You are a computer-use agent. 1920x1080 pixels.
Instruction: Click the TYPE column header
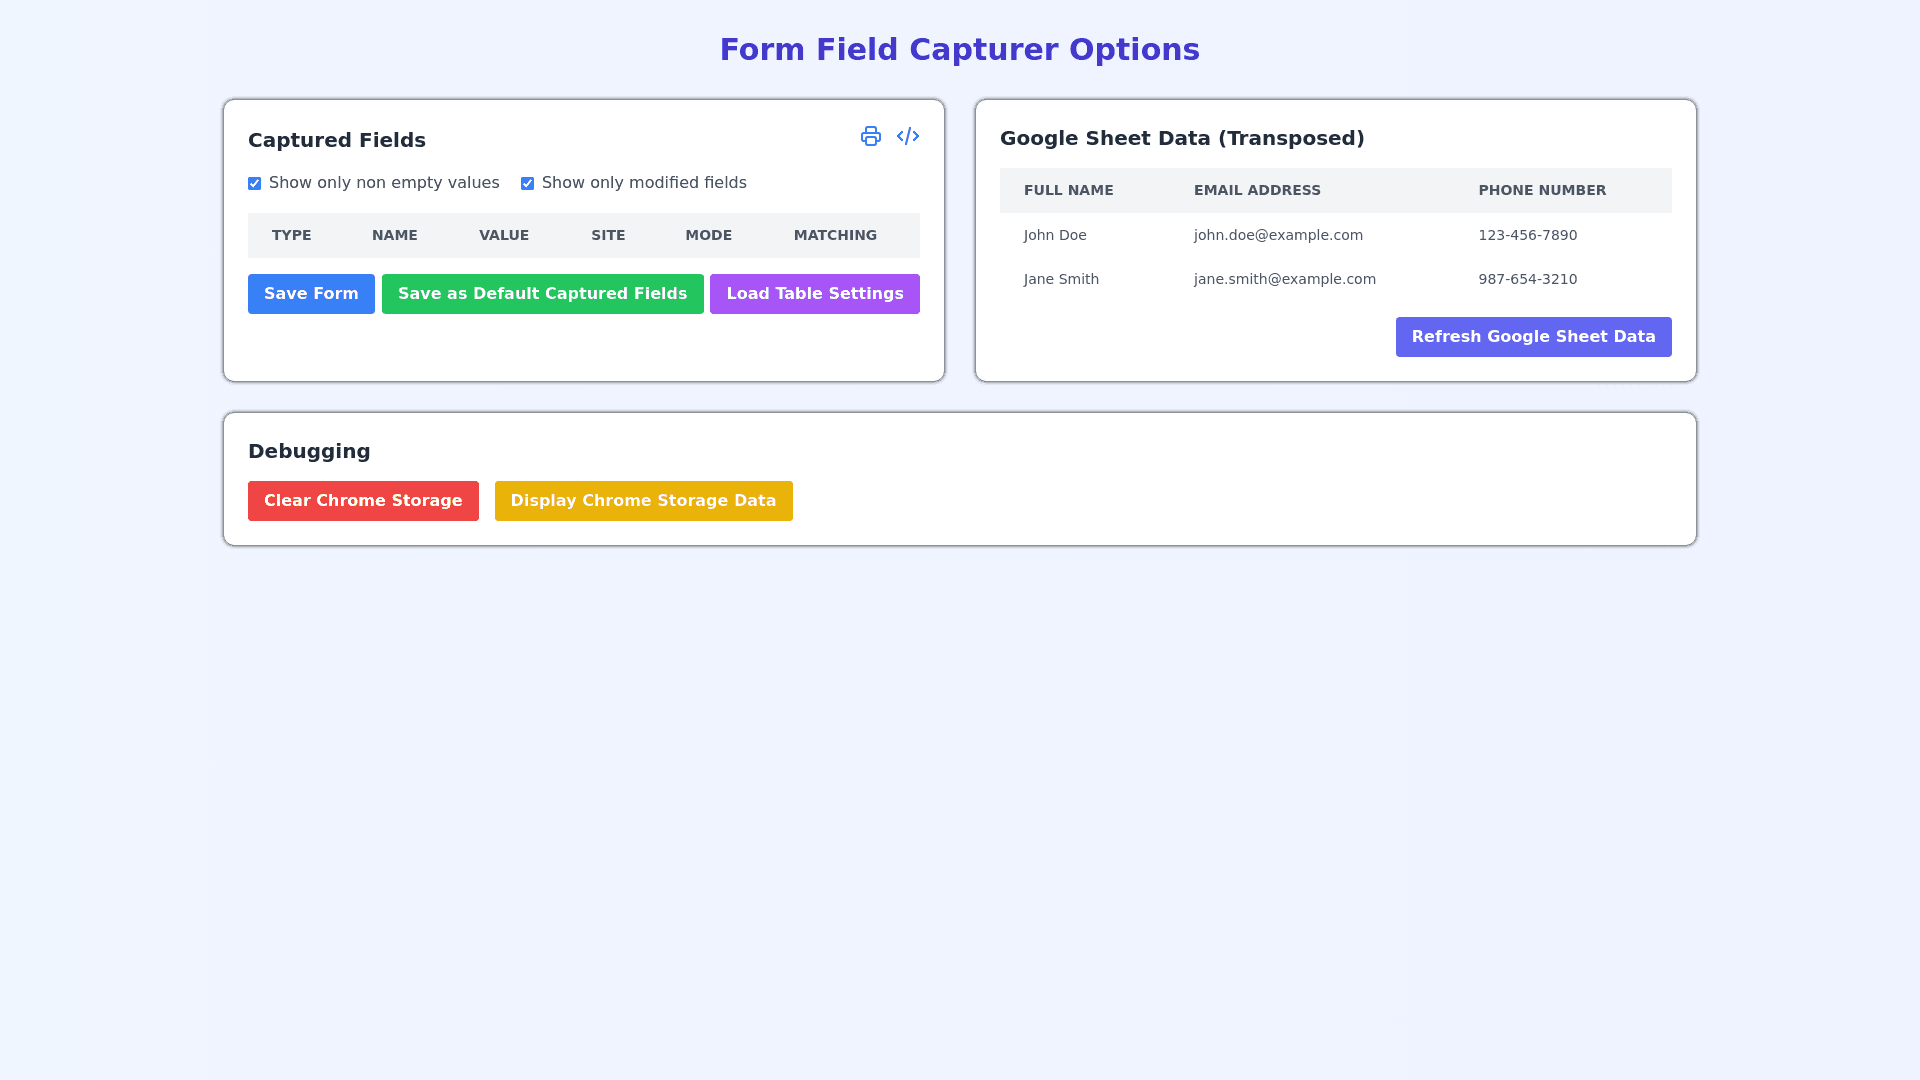tap(292, 236)
